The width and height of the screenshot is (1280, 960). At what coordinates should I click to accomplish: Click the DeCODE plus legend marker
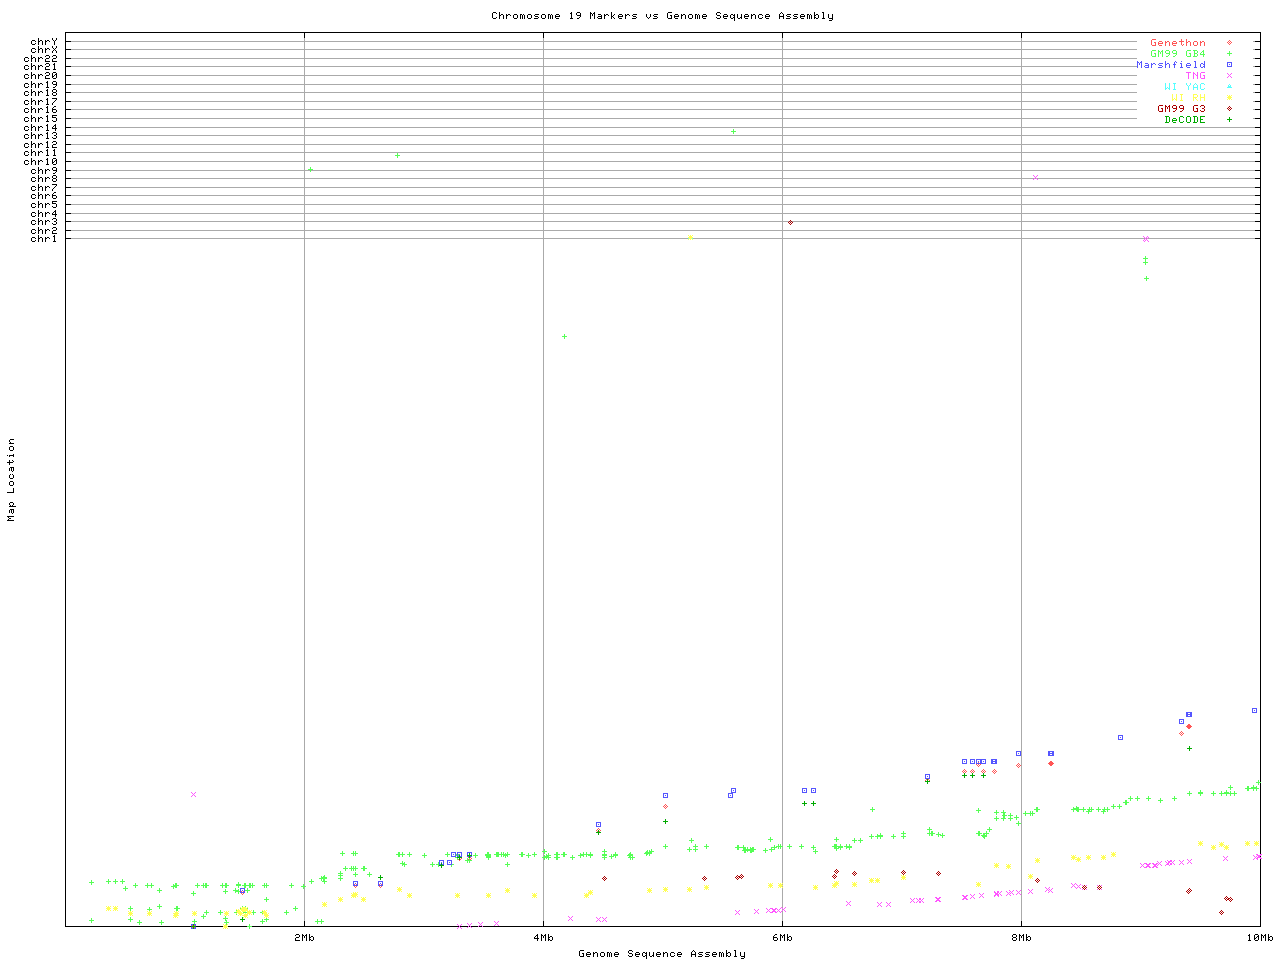pos(1229,120)
